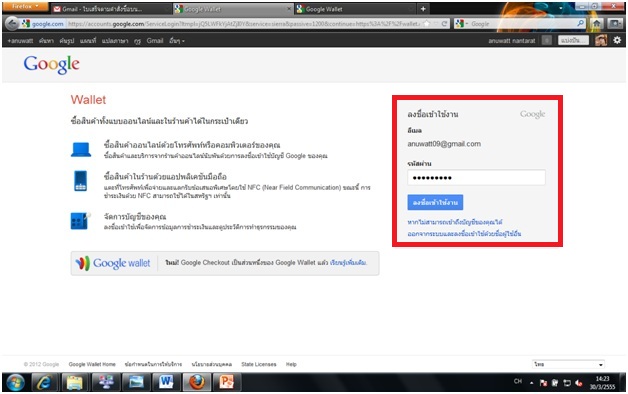Screen dimensions: 628x394
Task: Launch Internet Explorer from taskbar
Action: [44, 382]
